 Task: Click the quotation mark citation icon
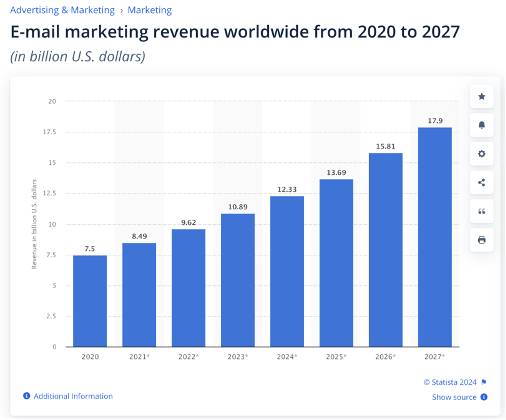pyautogui.click(x=481, y=211)
